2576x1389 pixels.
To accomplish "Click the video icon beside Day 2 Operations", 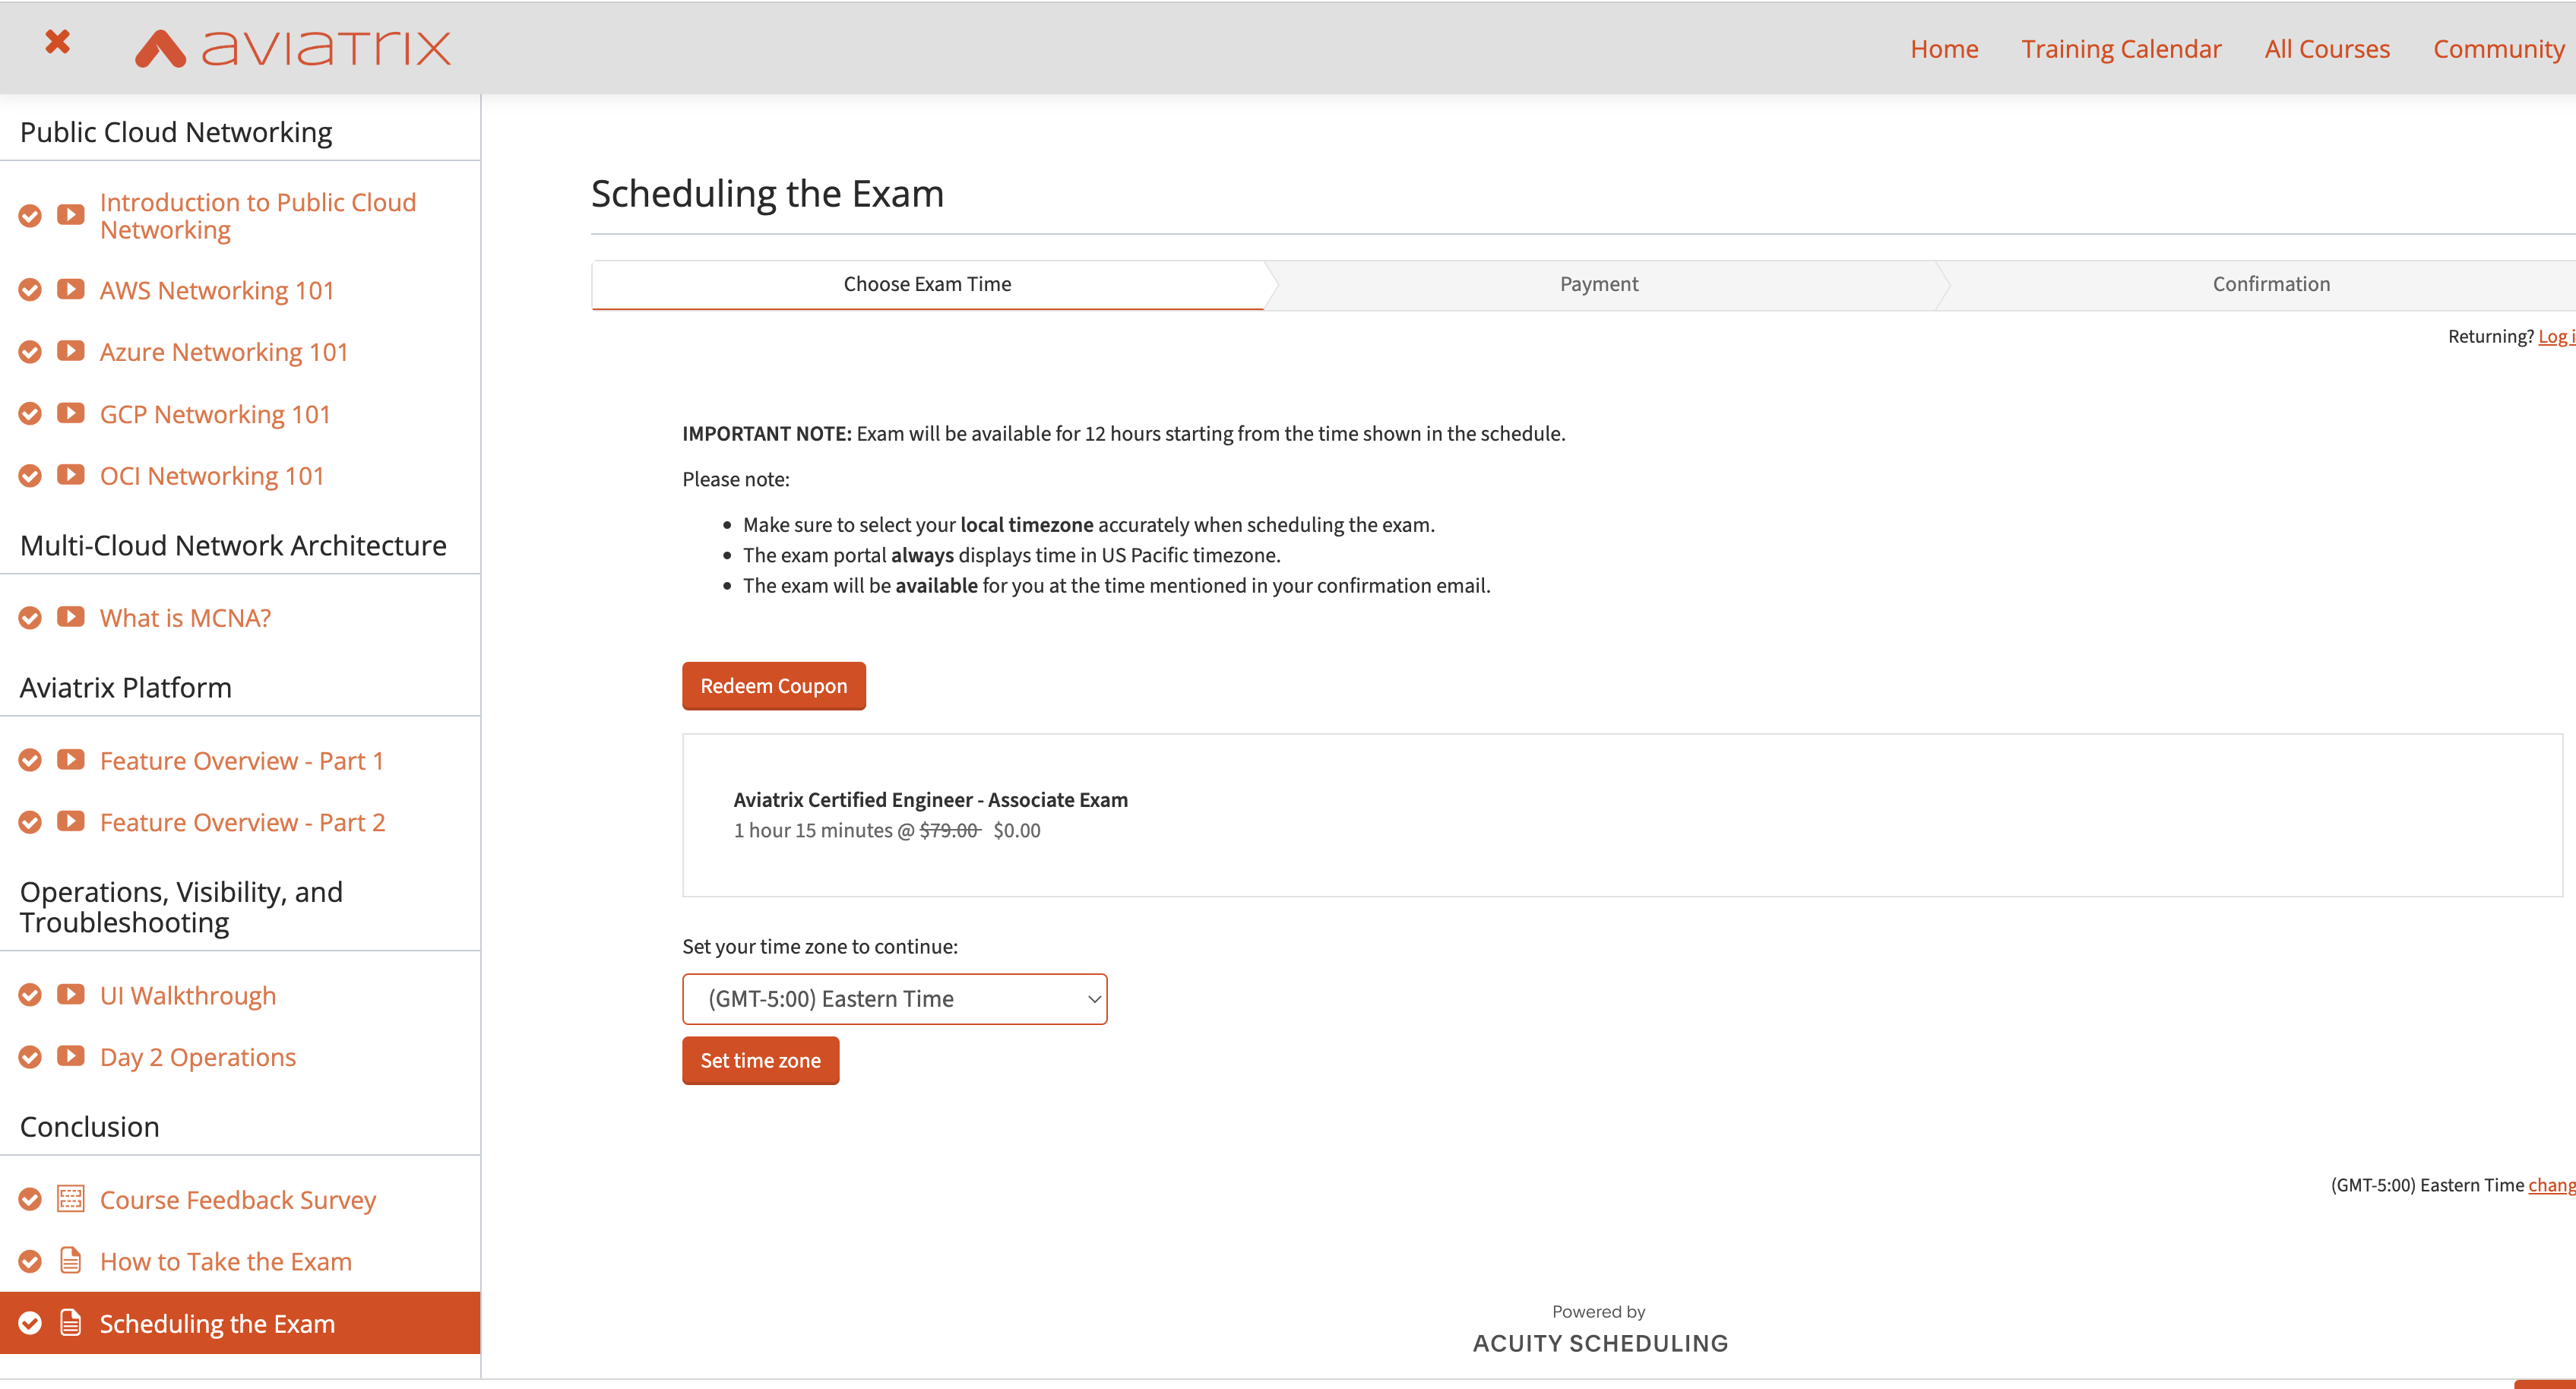I will coord(71,1056).
